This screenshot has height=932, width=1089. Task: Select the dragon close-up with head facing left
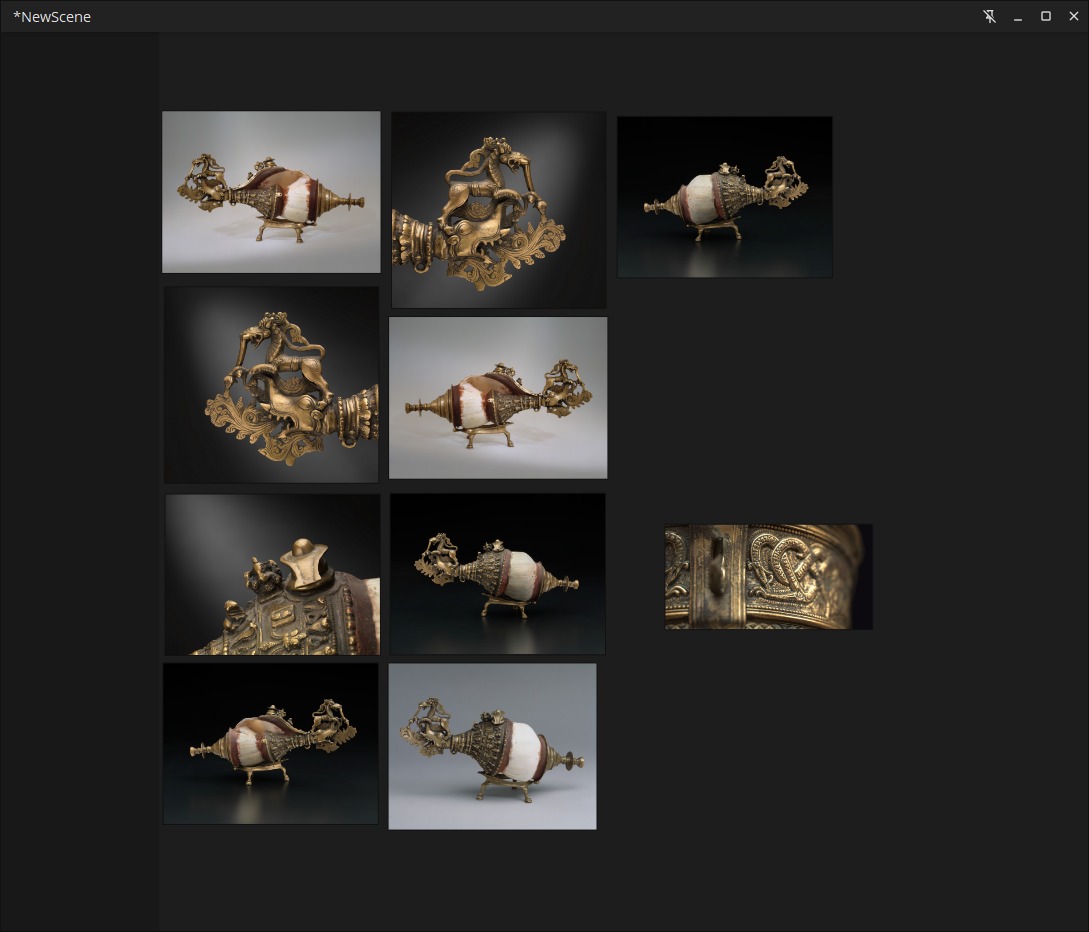272,385
